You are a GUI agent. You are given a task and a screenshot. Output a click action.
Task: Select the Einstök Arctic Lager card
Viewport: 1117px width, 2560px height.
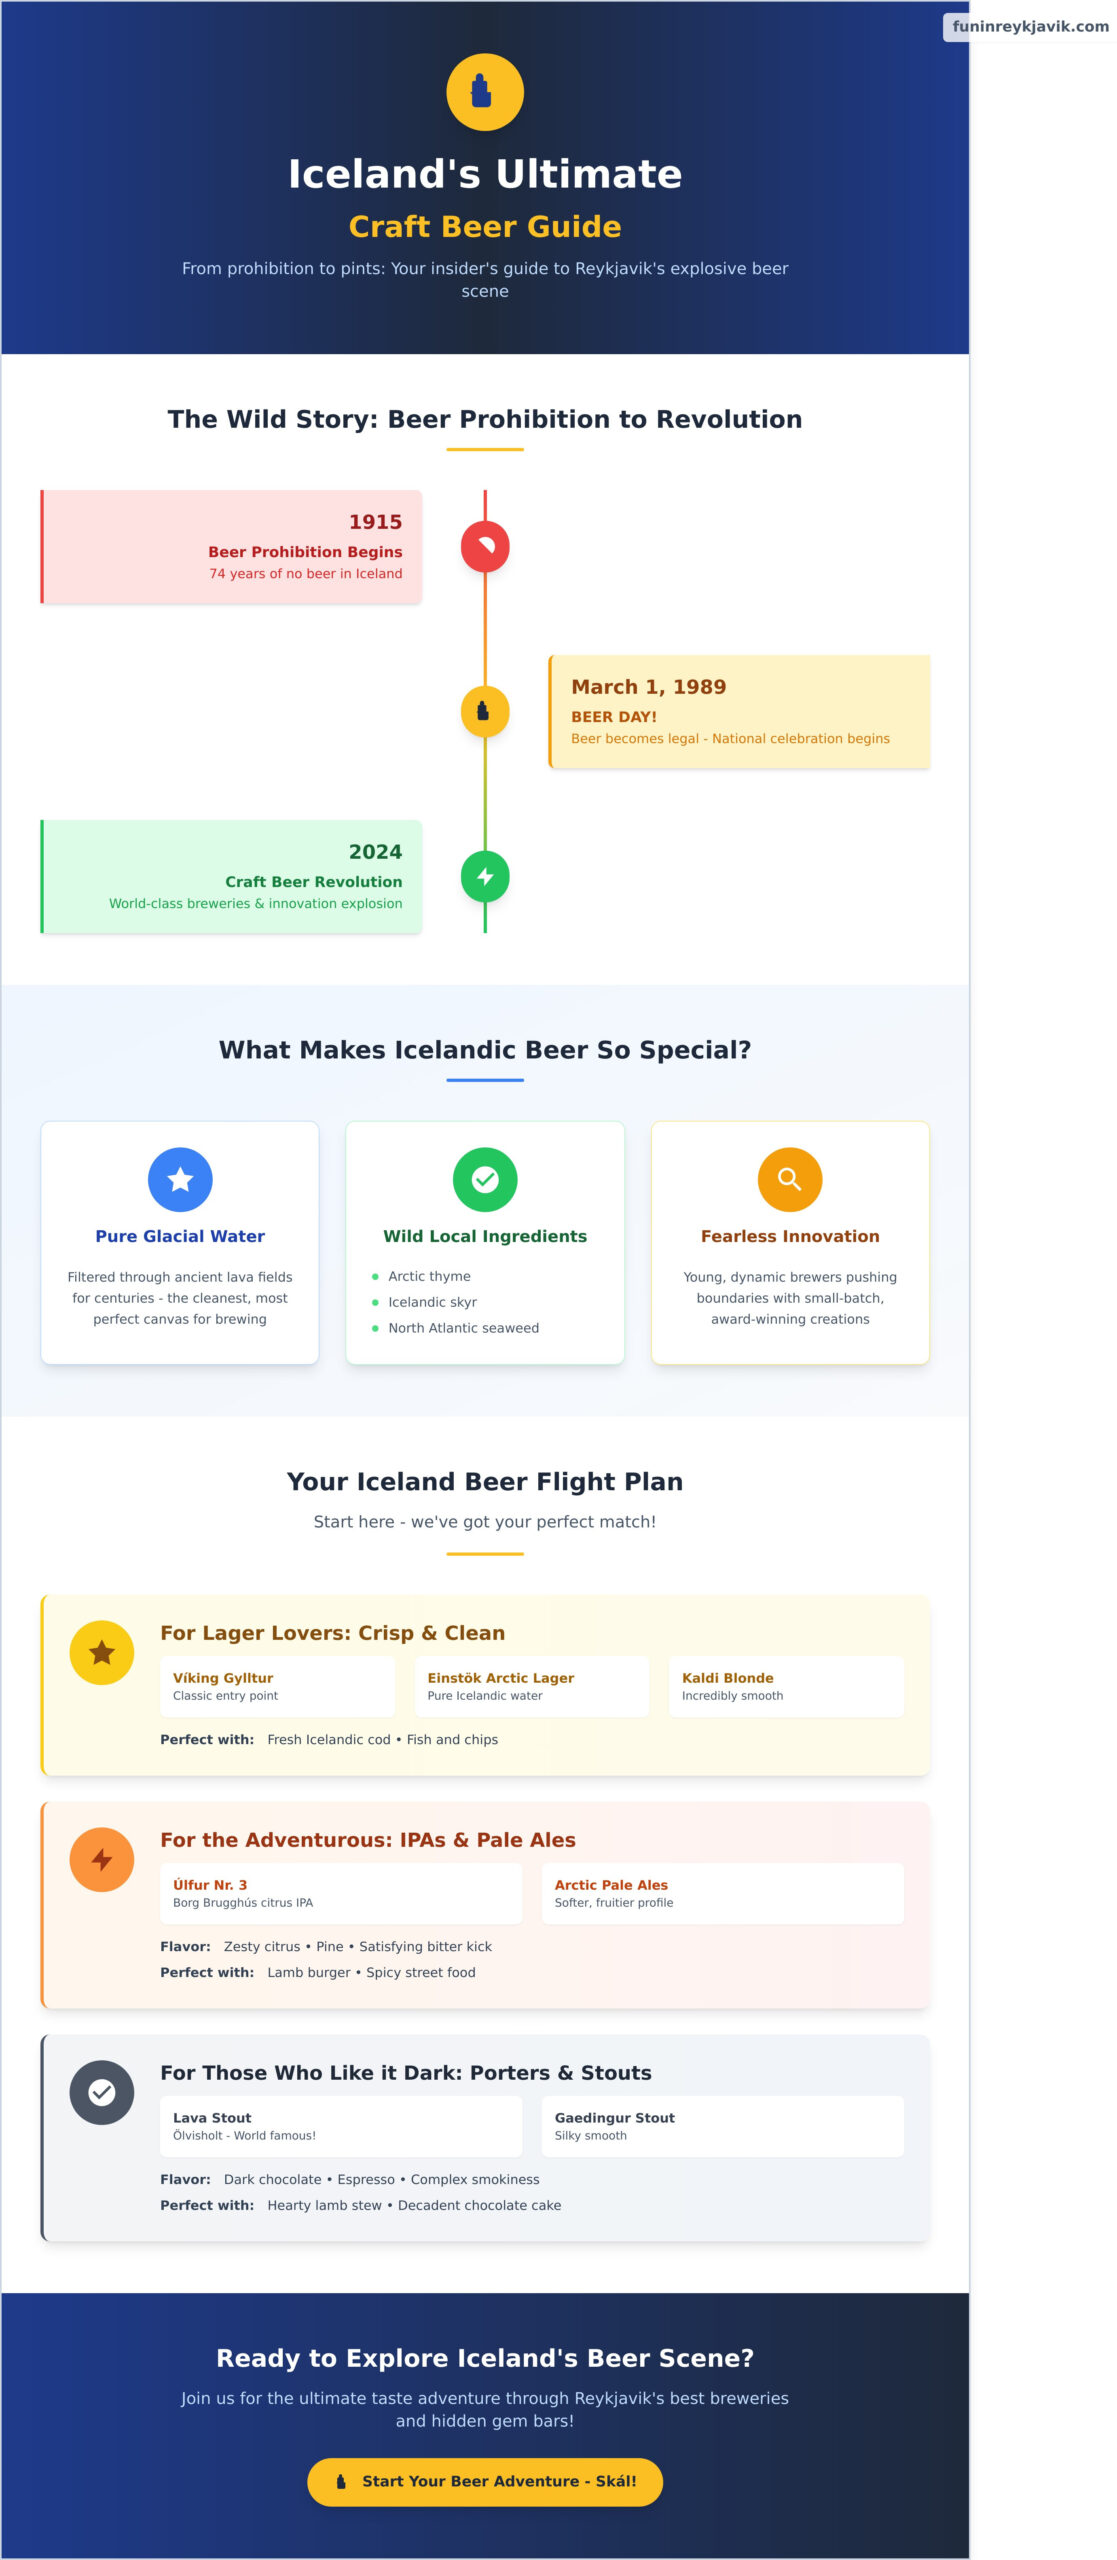(x=532, y=1686)
